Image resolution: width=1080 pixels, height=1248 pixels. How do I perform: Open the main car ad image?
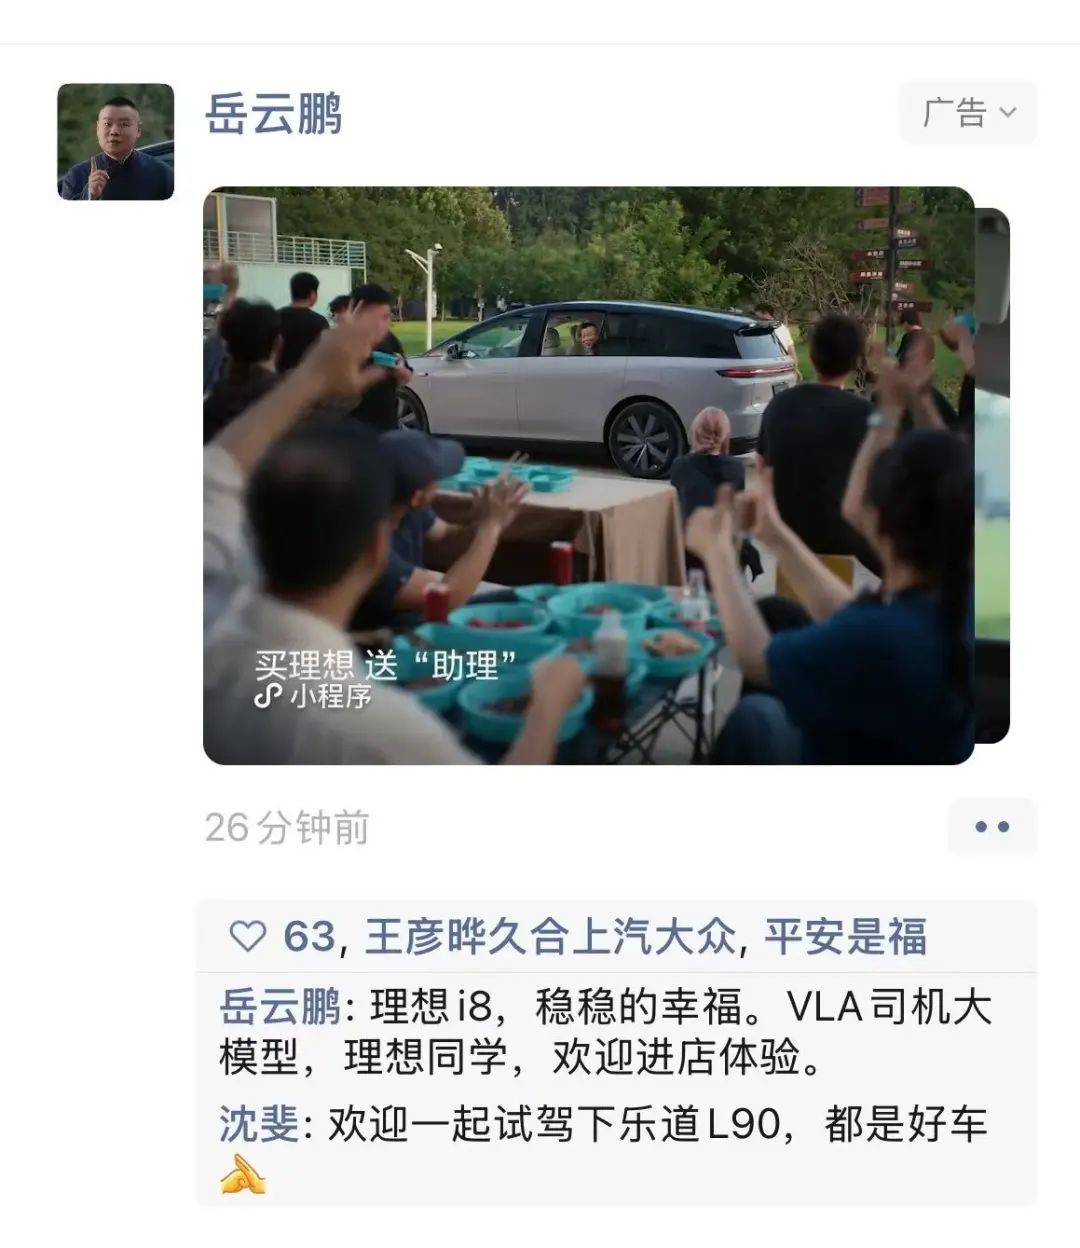(588, 476)
